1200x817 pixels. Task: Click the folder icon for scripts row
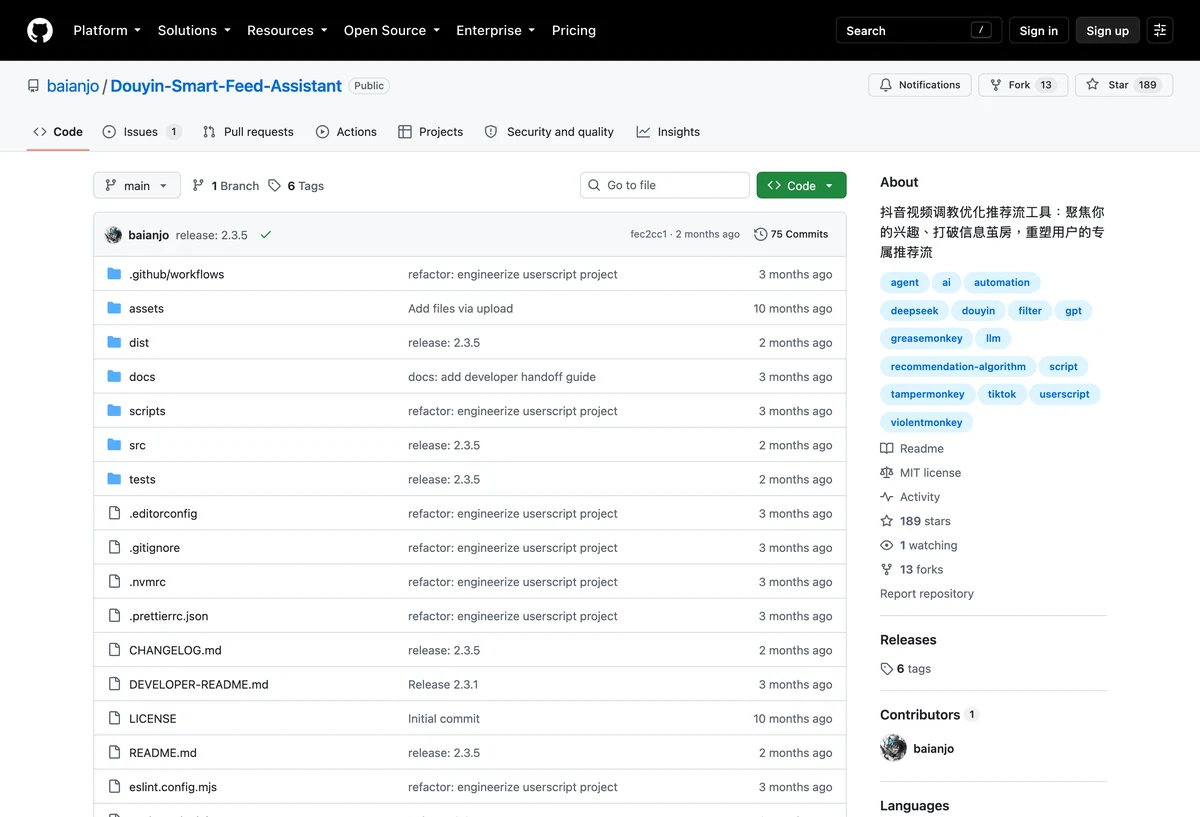[114, 411]
